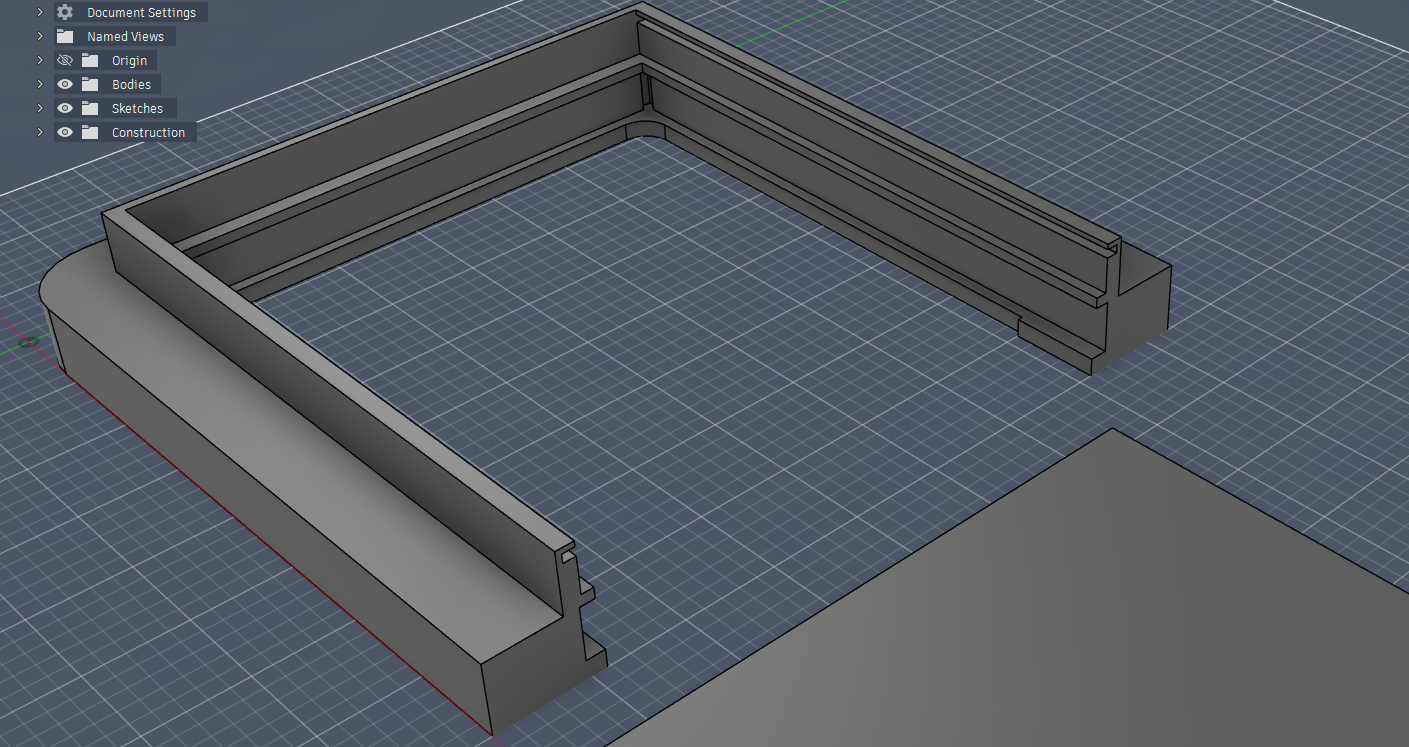The image size is (1409, 747).
Task: Select the Document Settings label
Action: 141,13
